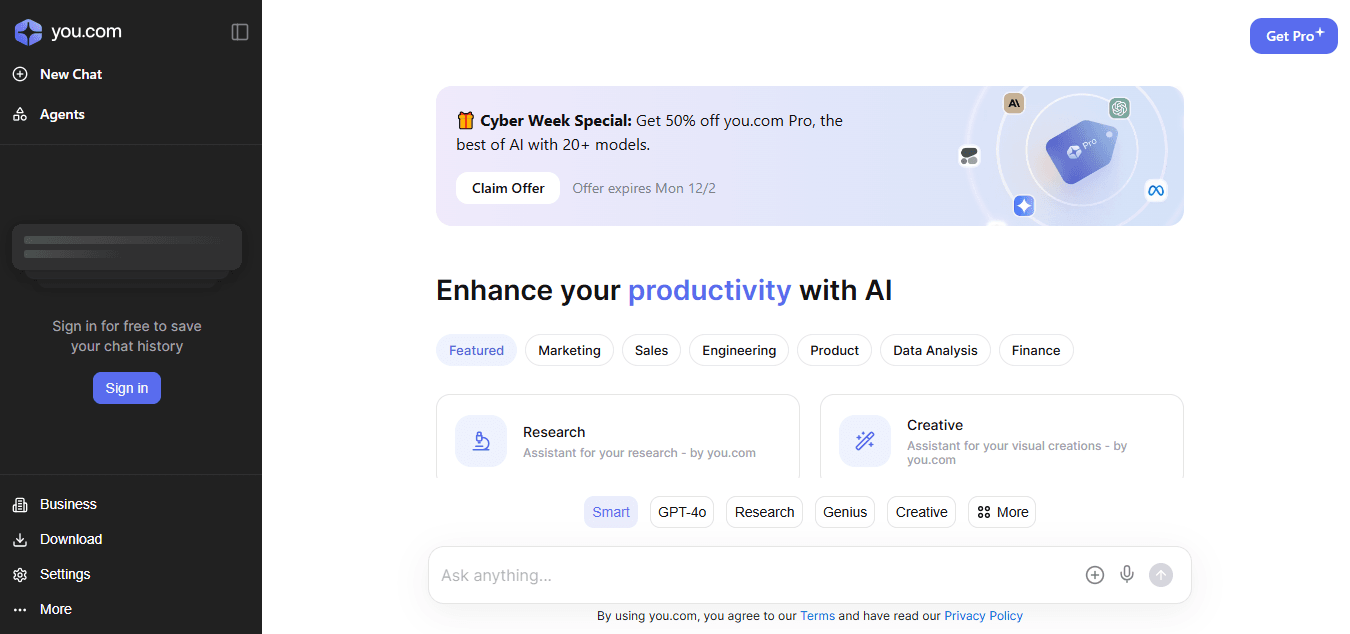The height and width of the screenshot is (634, 1350).
Task: Expand the More model options
Action: pyautogui.click(x=1001, y=511)
